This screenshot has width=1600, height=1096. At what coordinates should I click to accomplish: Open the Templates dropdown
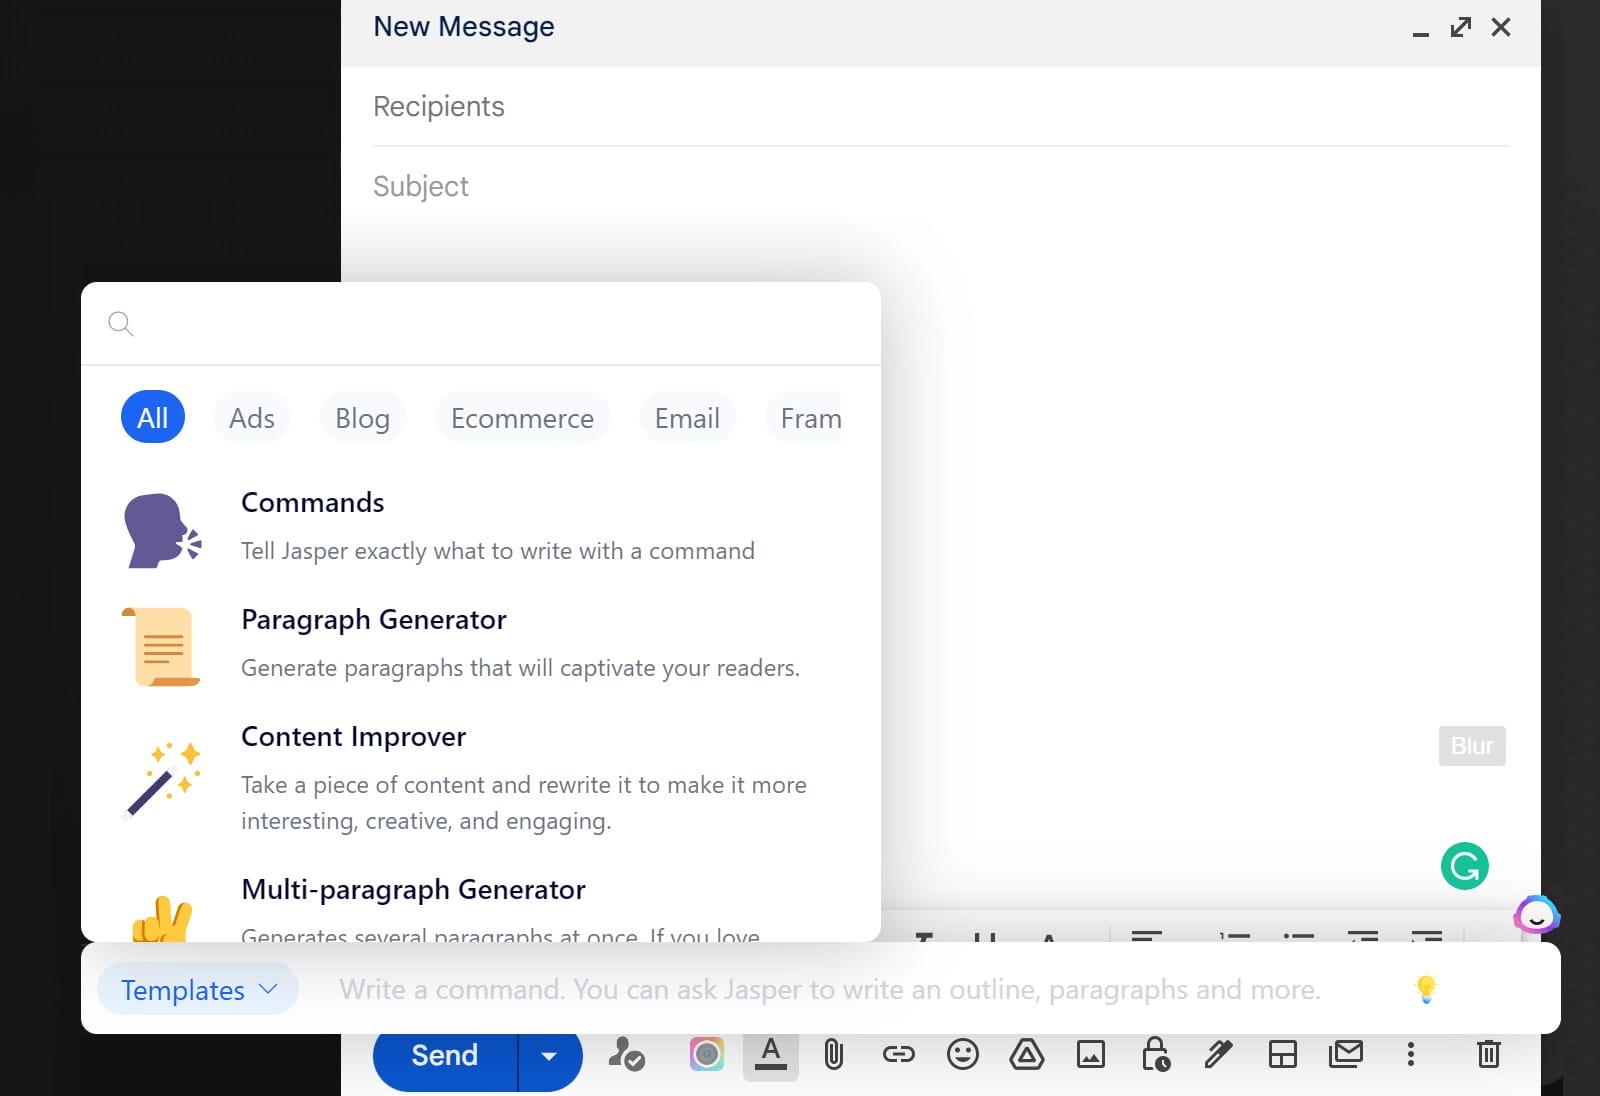pyautogui.click(x=197, y=990)
